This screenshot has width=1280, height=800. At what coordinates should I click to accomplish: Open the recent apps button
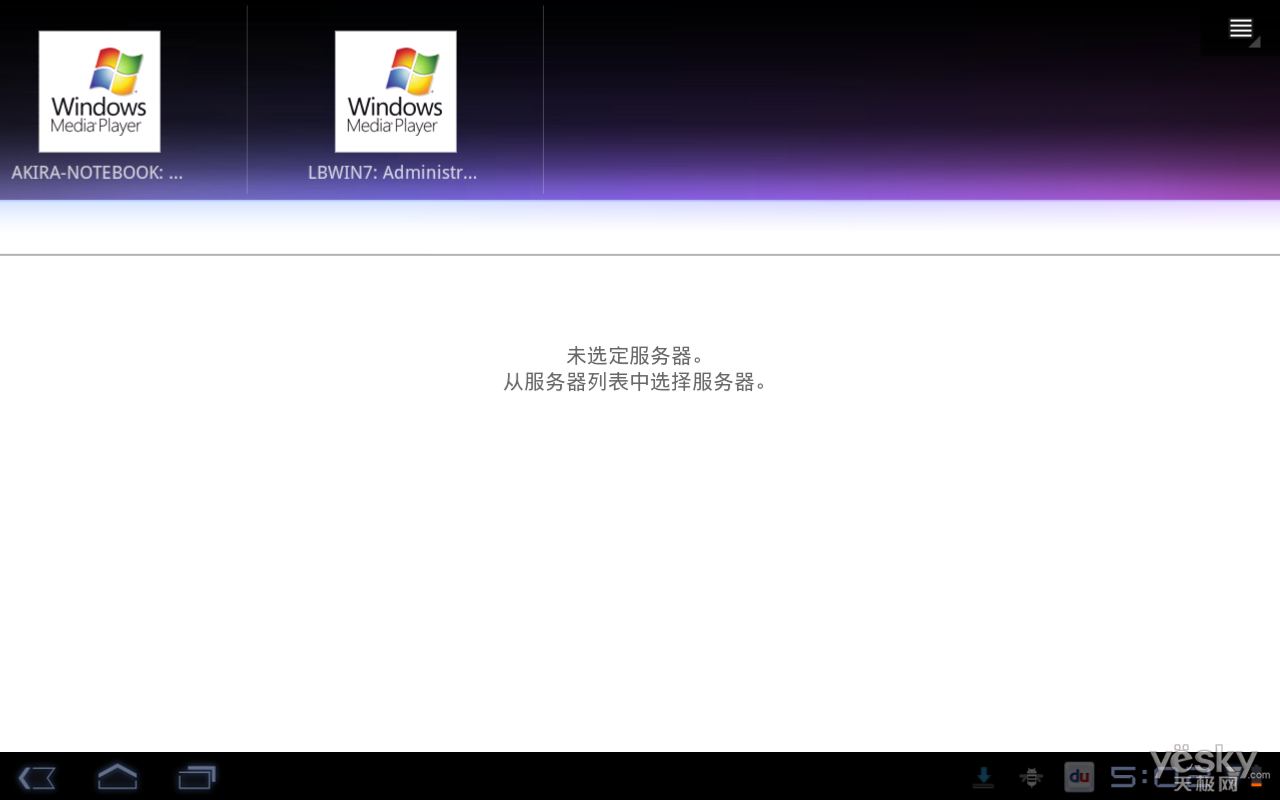coord(197,777)
